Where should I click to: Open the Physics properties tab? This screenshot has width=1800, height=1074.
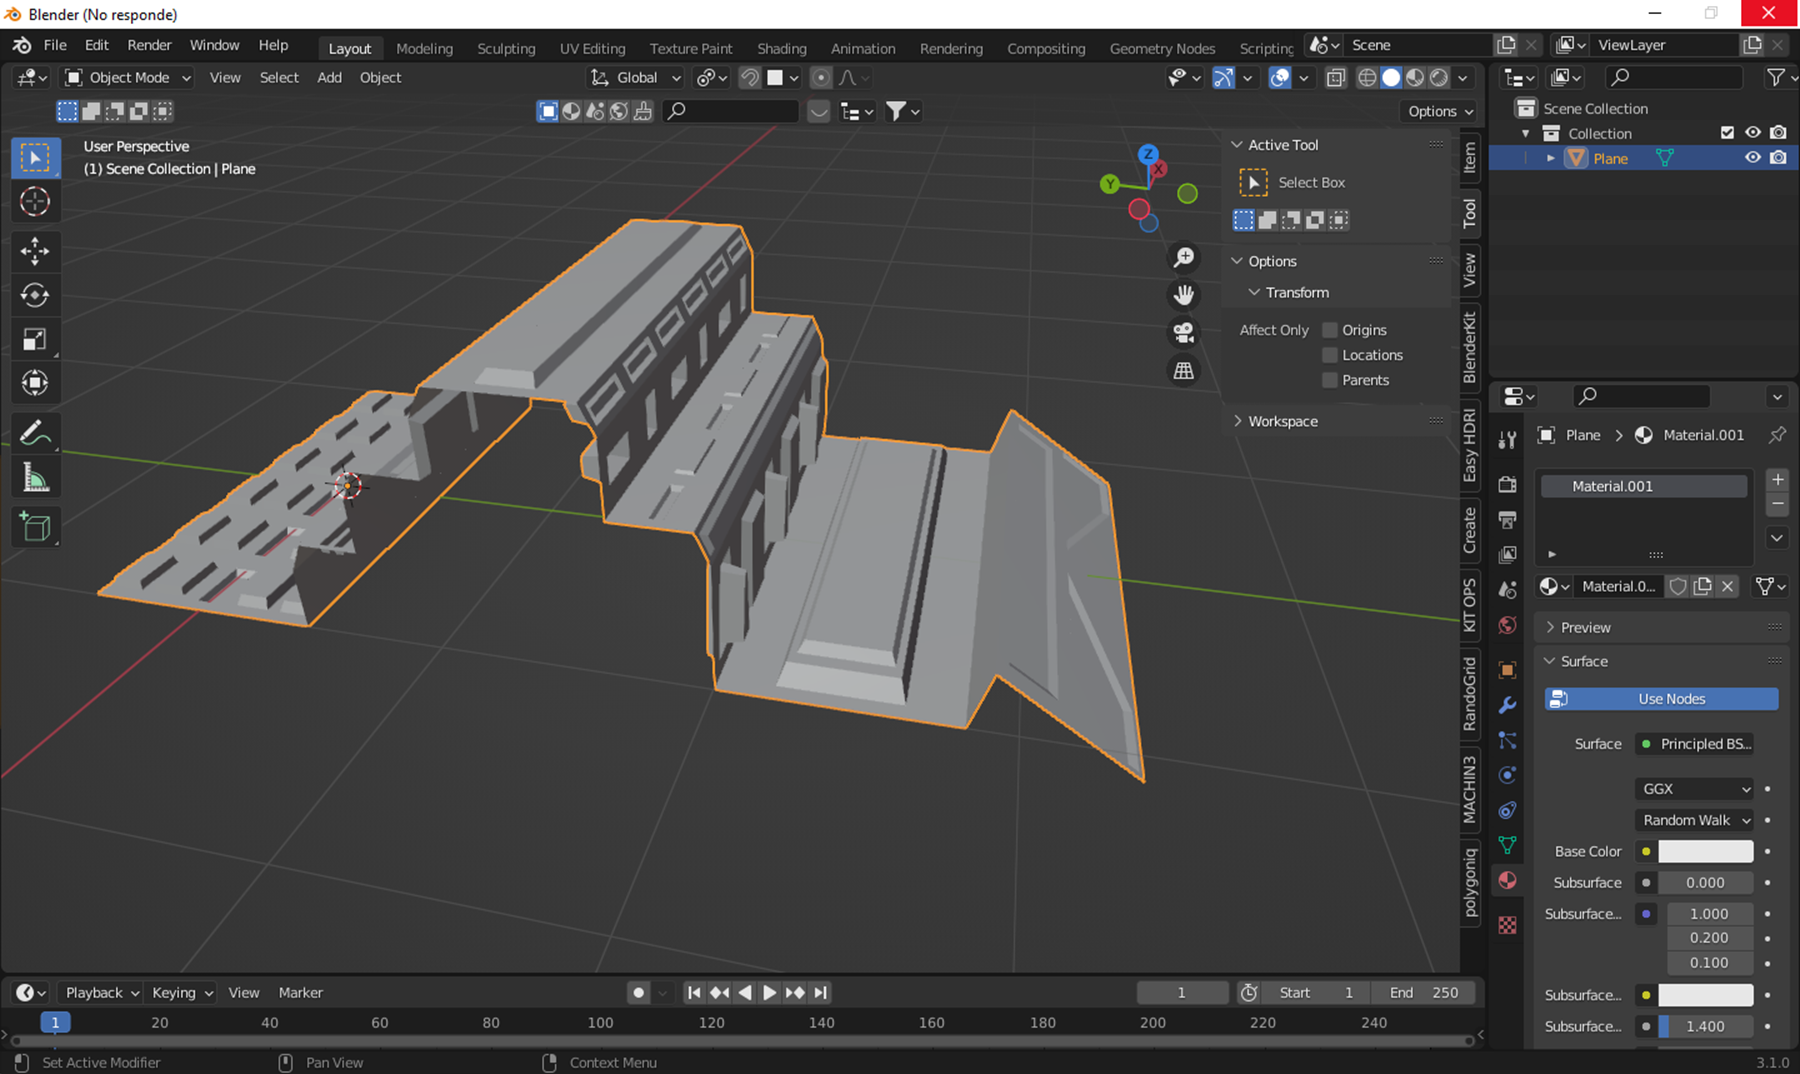coord(1507,775)
